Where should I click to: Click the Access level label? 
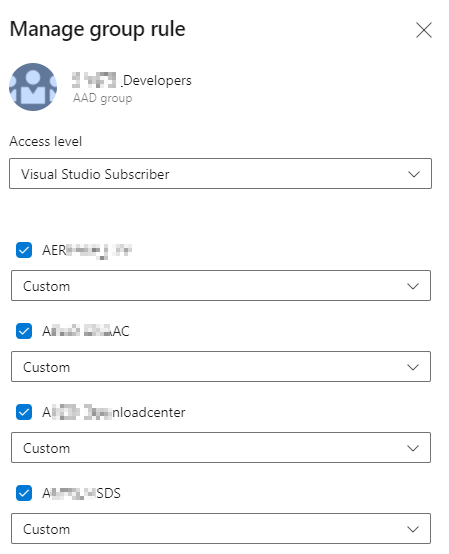pos(46,141)
